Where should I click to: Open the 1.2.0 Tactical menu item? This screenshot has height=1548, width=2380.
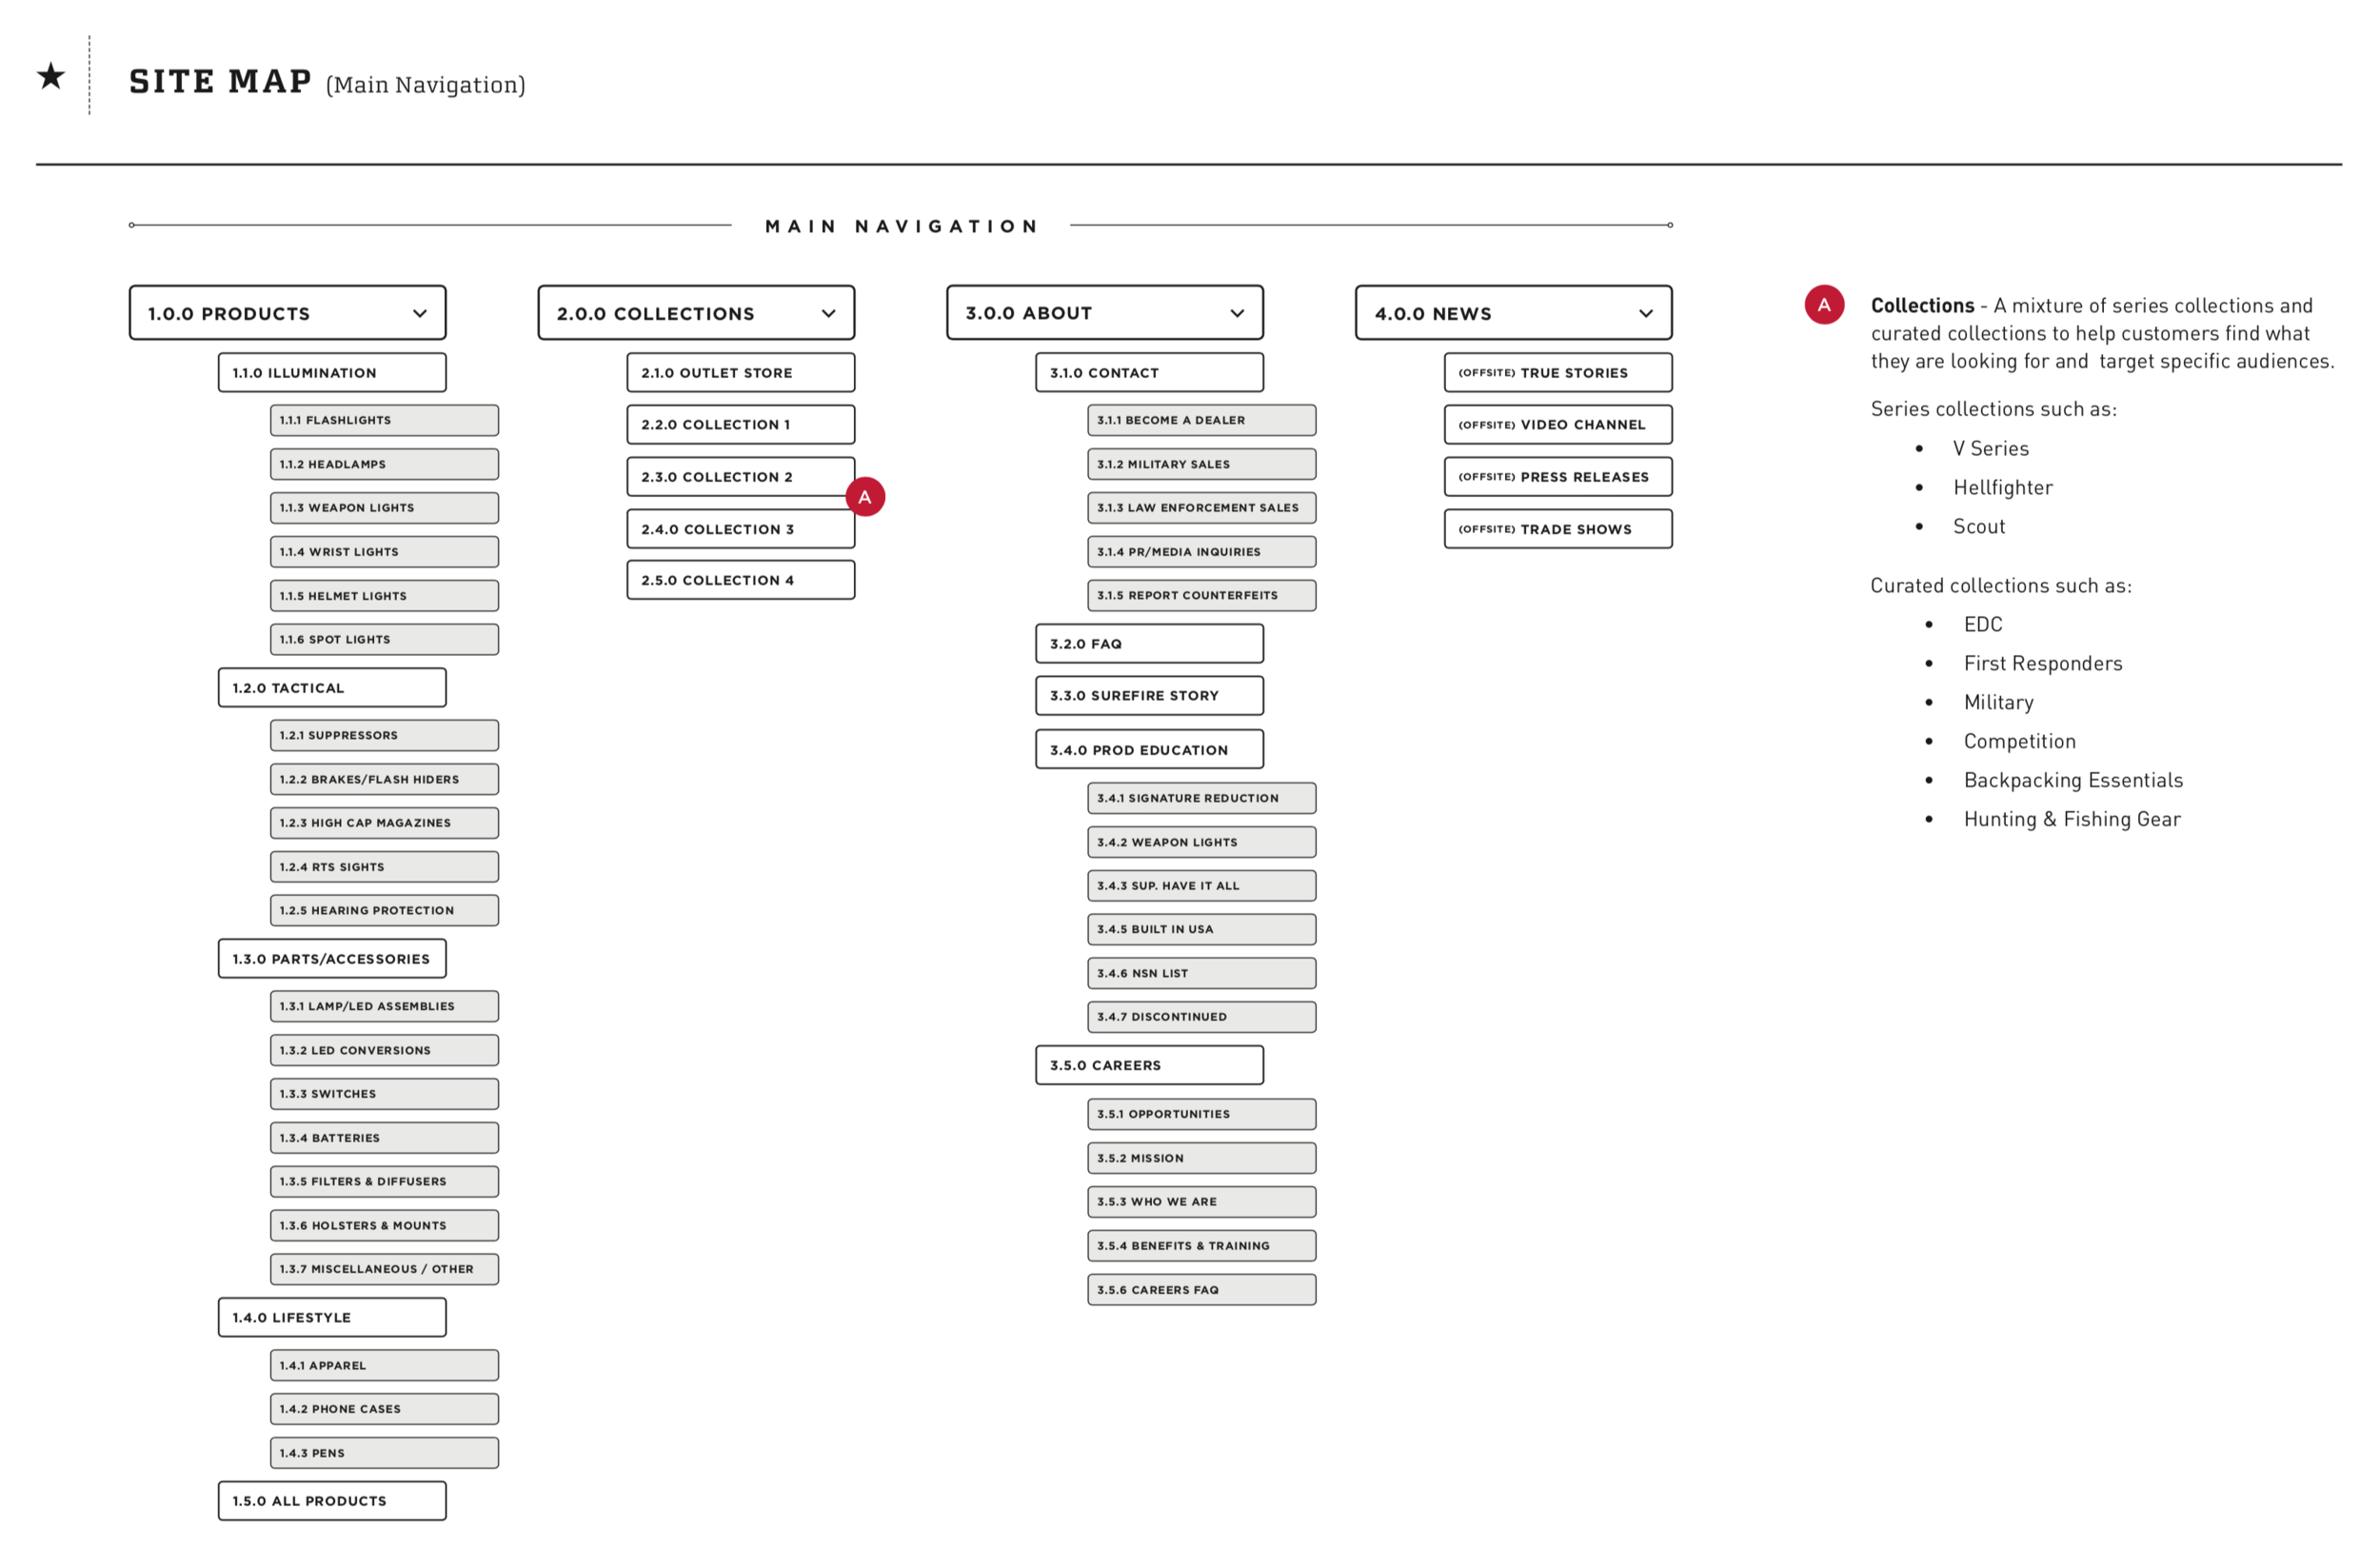point(332,688)
